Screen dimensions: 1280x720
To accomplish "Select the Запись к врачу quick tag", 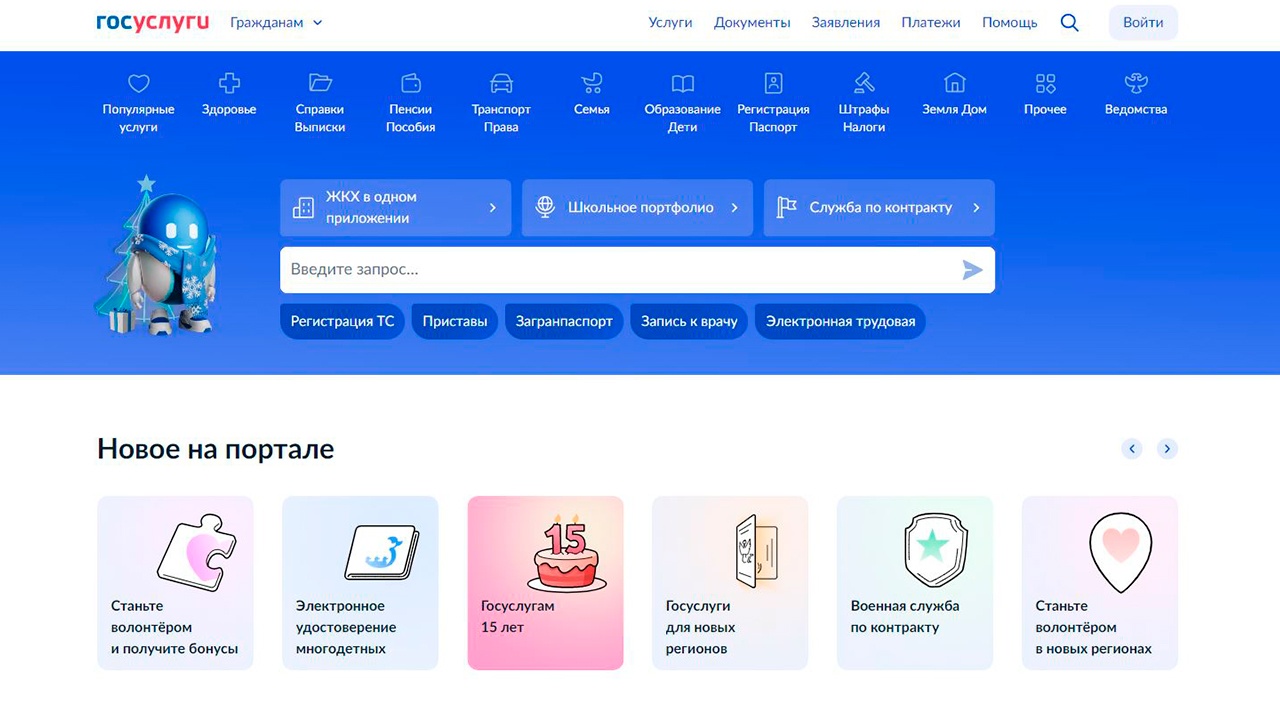I will (689, 322).
